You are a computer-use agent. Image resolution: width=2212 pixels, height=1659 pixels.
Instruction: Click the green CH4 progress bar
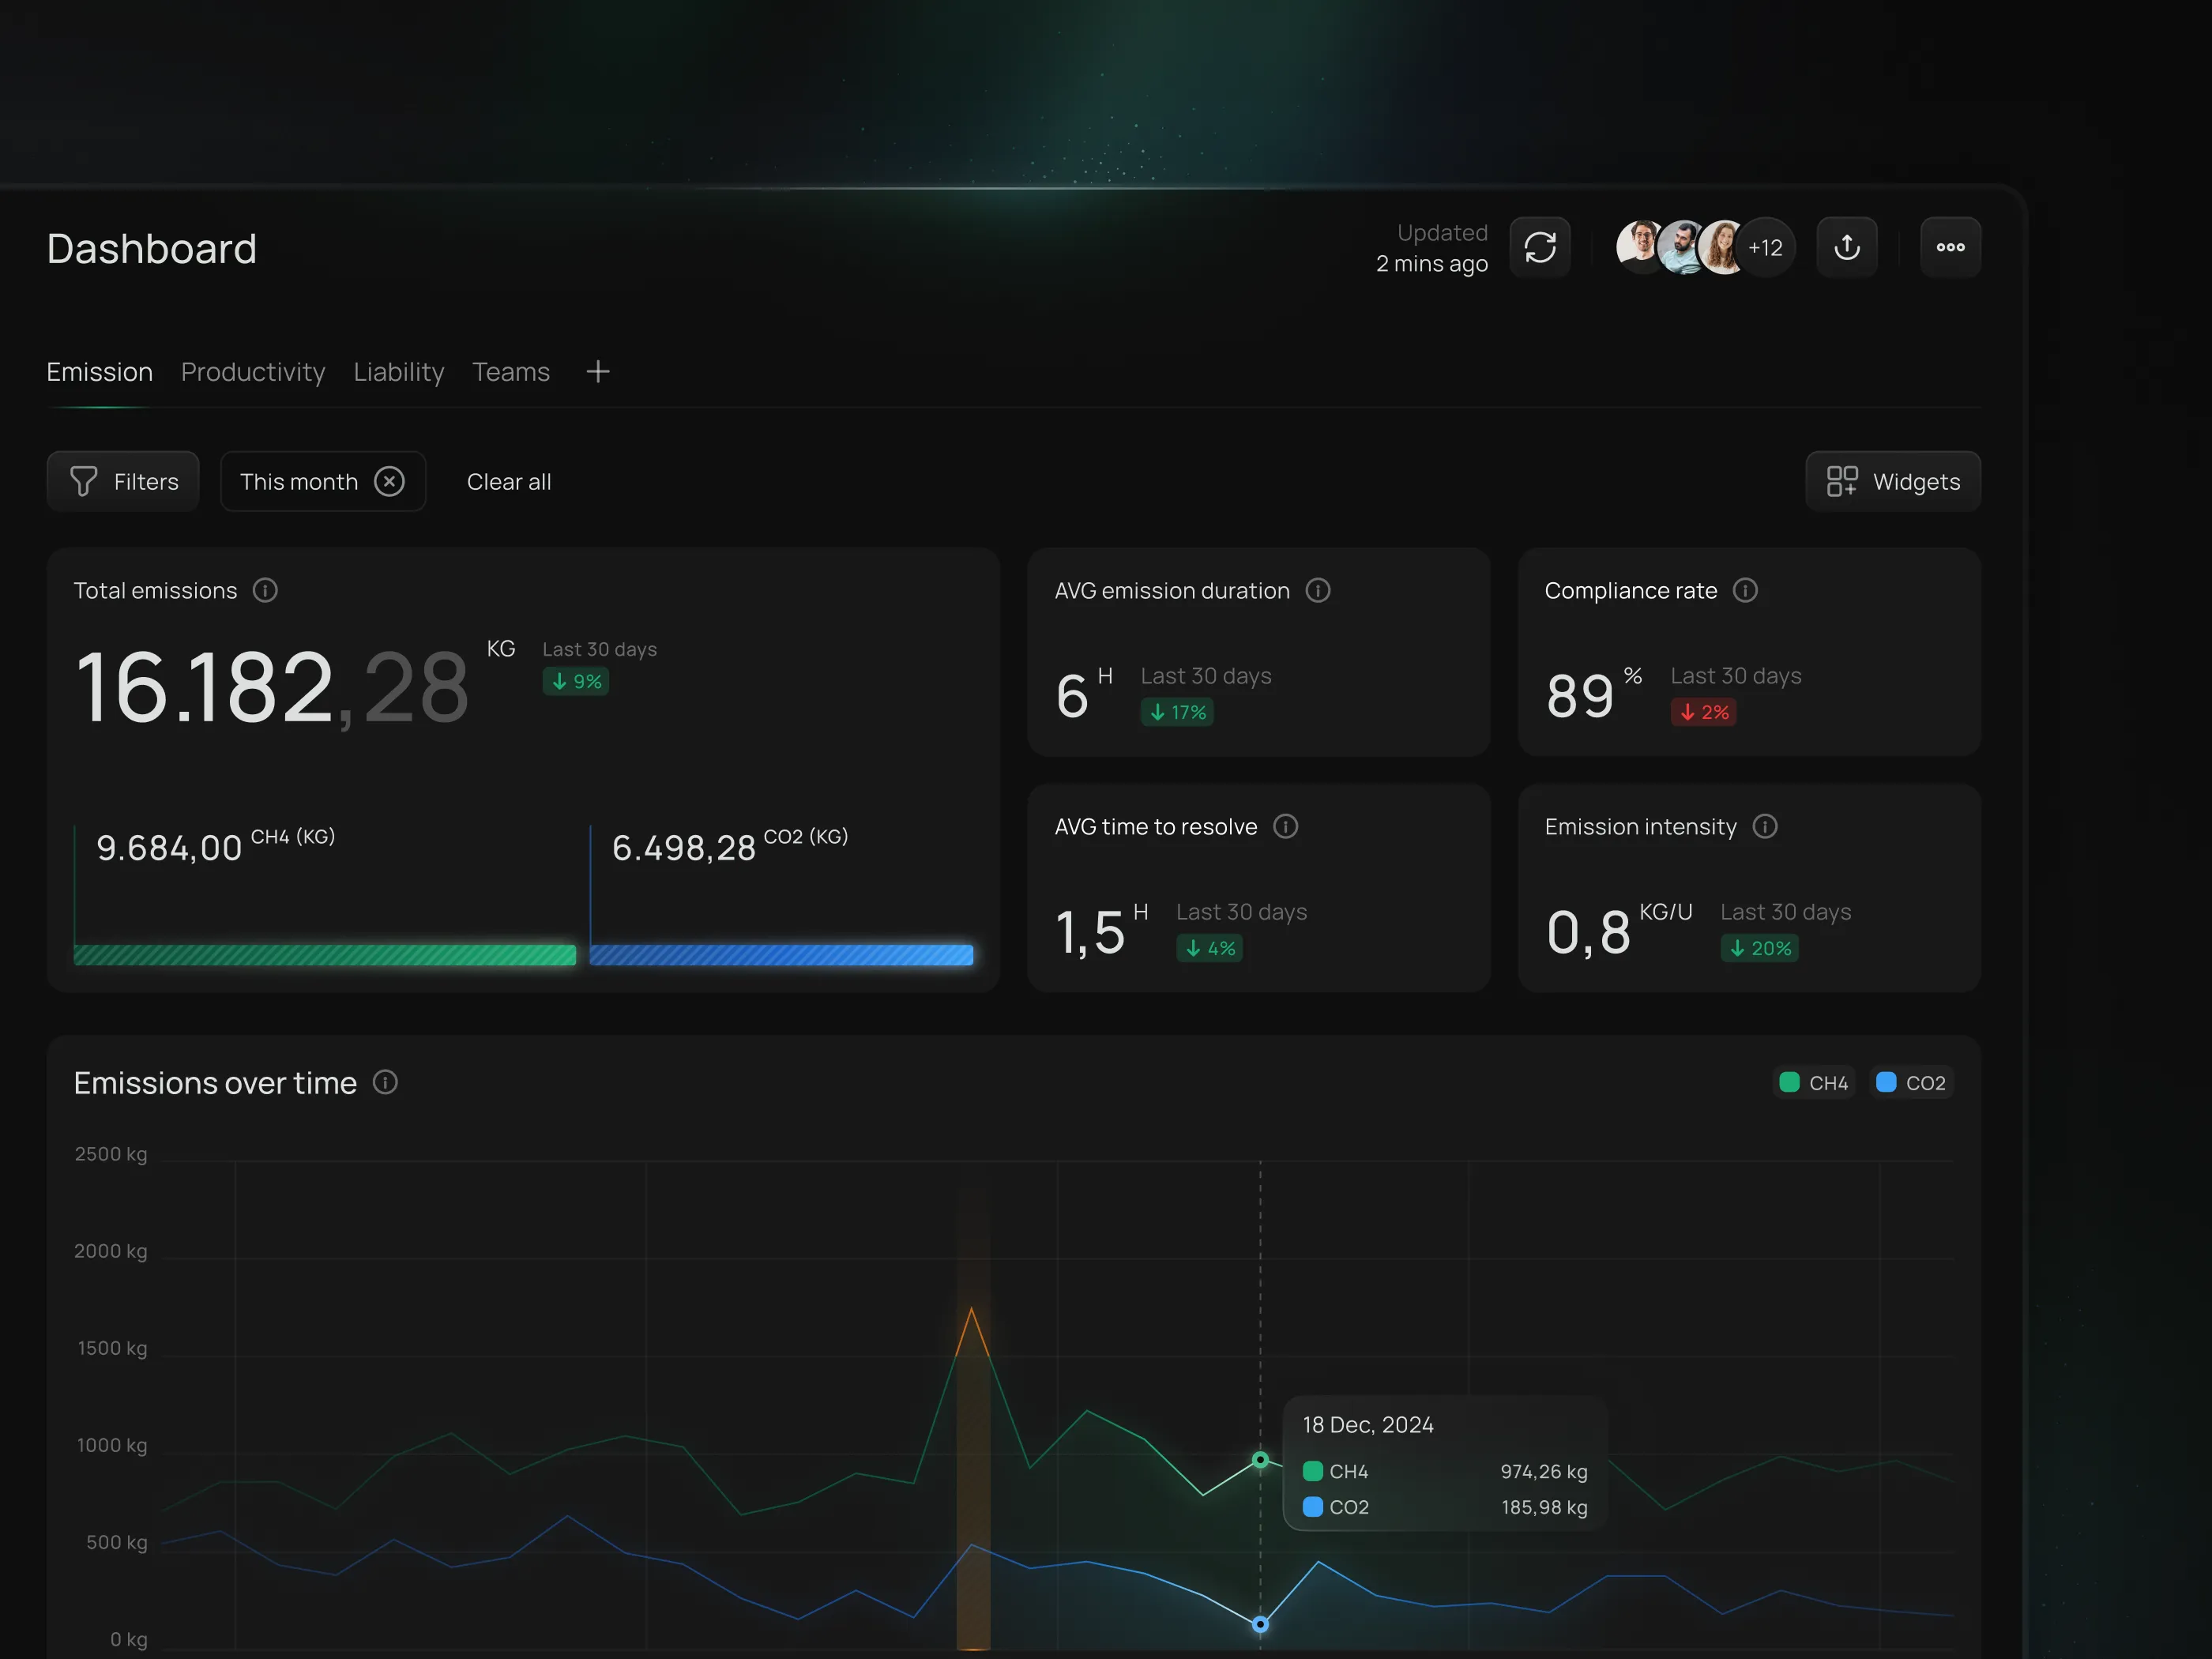point(325,955)
